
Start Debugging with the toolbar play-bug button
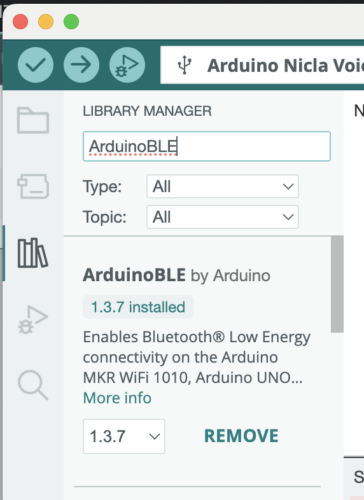point(127,65)
